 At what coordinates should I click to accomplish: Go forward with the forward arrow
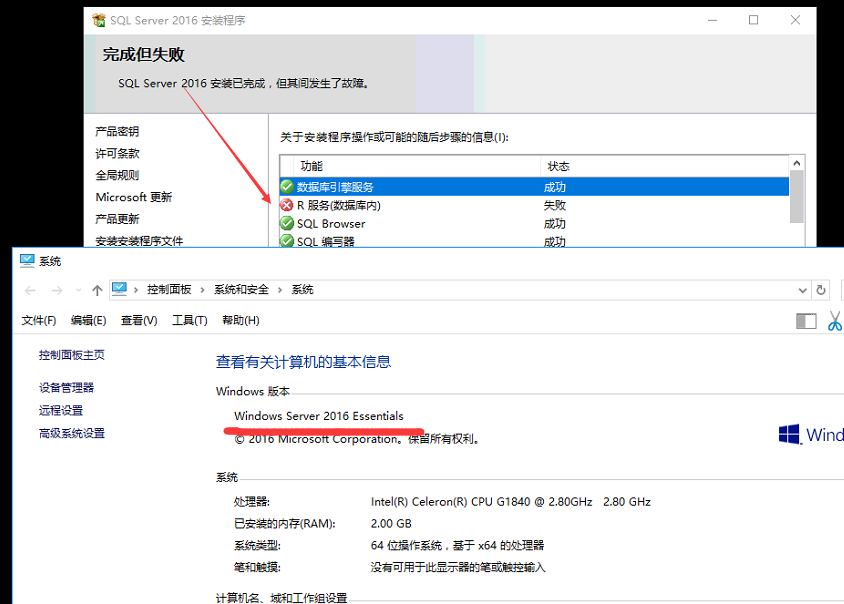click(57, 291)
